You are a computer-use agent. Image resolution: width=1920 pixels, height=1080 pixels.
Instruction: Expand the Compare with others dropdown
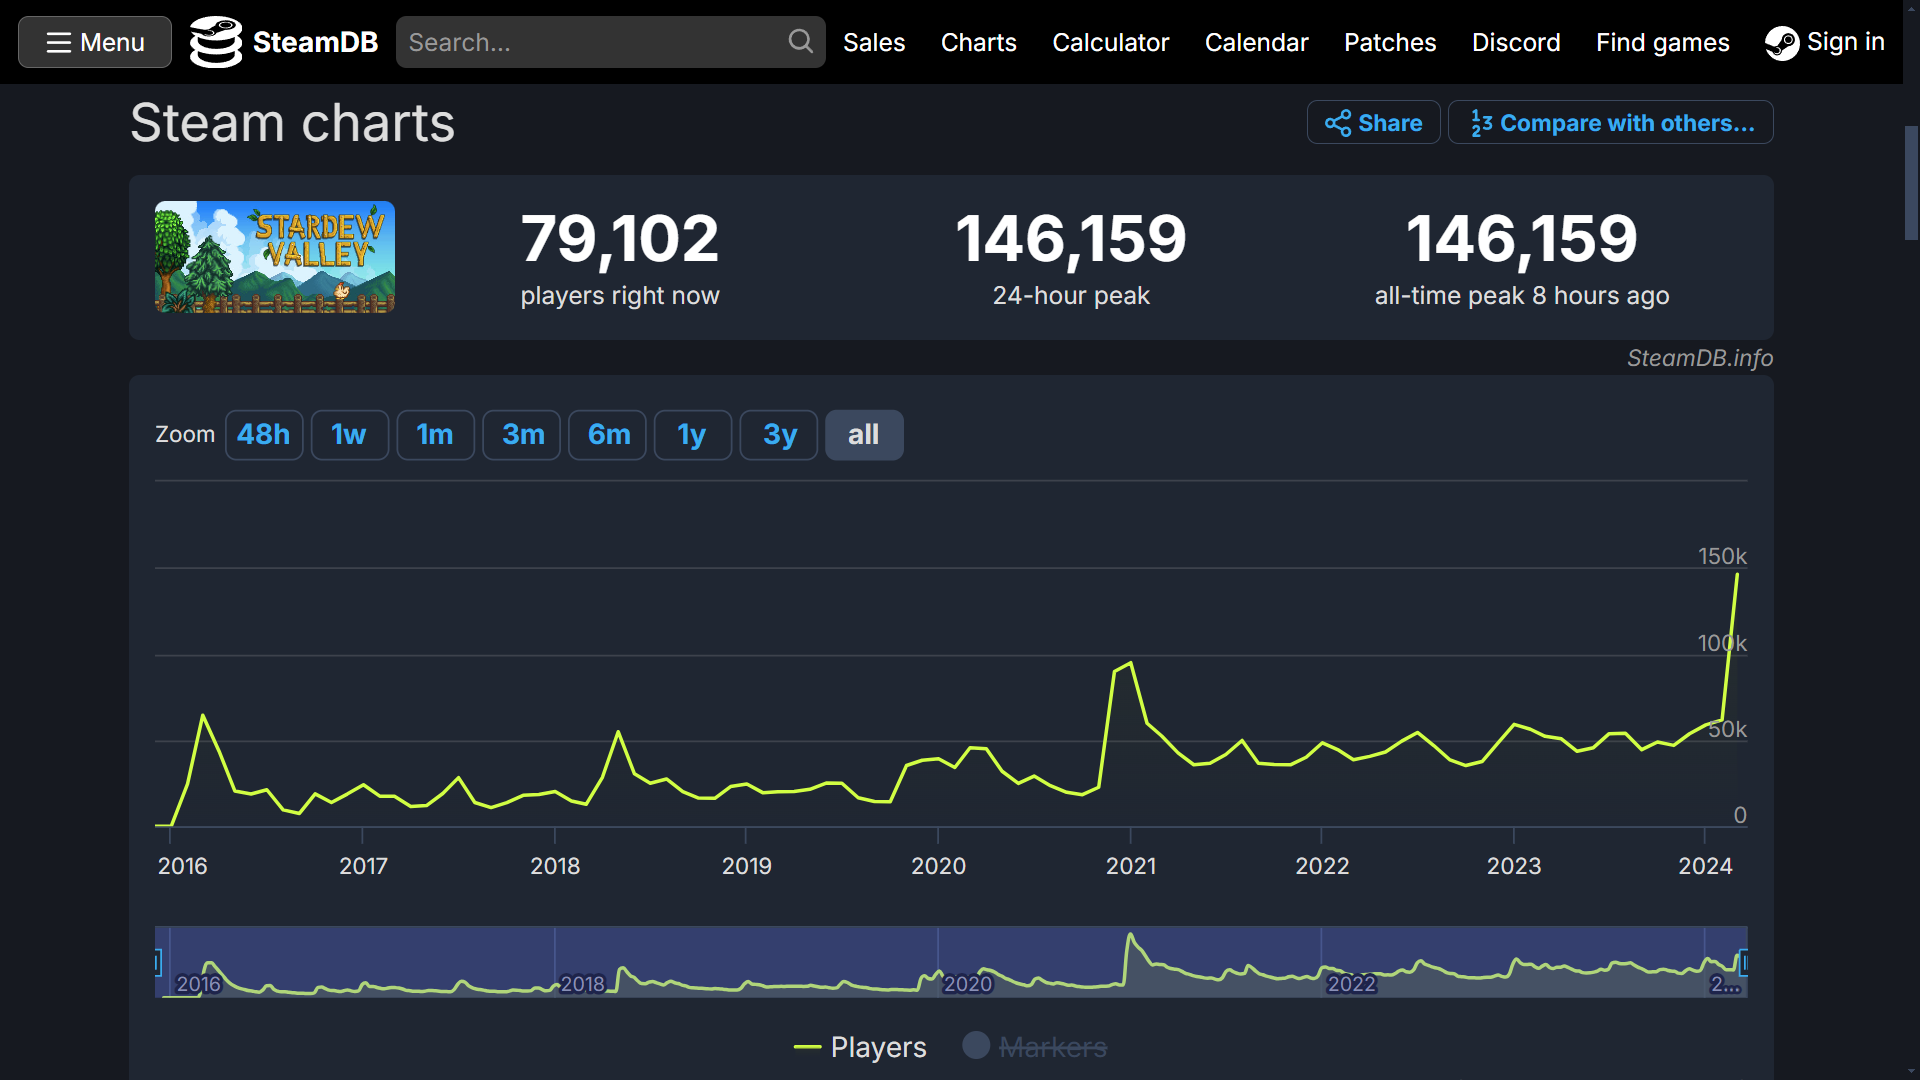coord(1611,123)
